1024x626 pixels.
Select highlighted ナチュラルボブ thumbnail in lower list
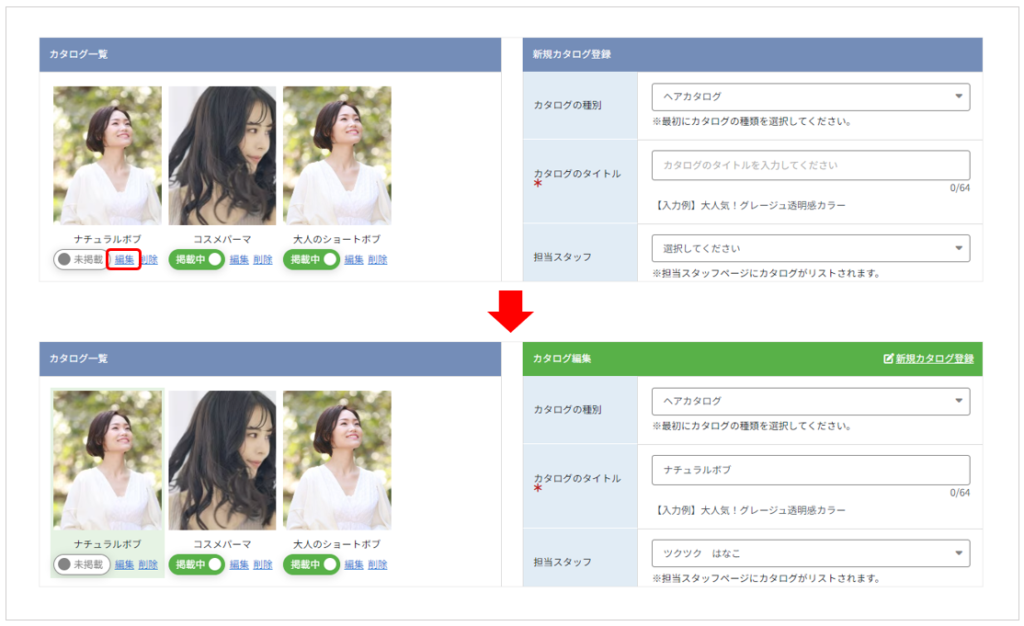click(107, 460)
